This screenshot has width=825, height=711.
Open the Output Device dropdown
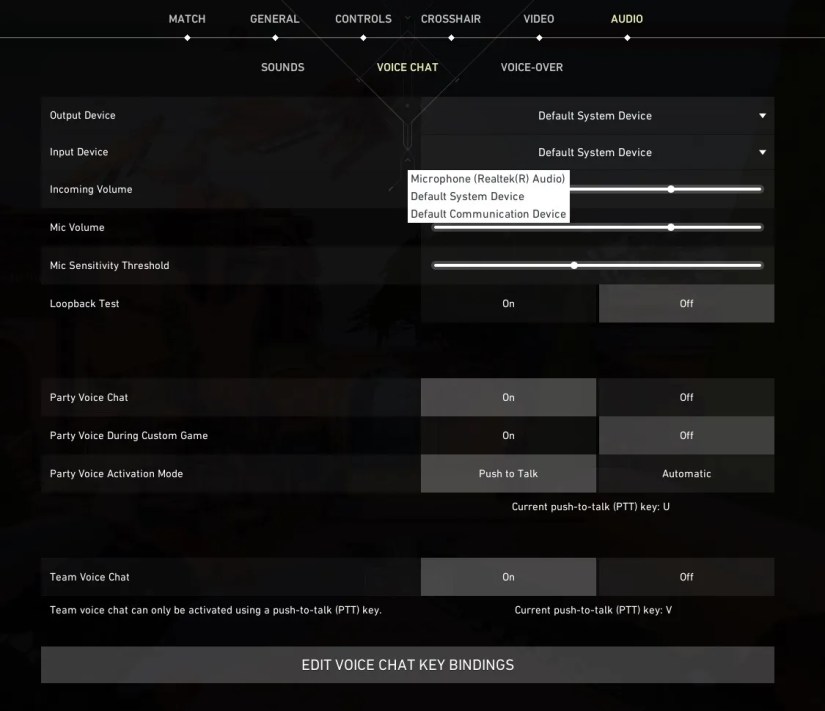[596, 115]
